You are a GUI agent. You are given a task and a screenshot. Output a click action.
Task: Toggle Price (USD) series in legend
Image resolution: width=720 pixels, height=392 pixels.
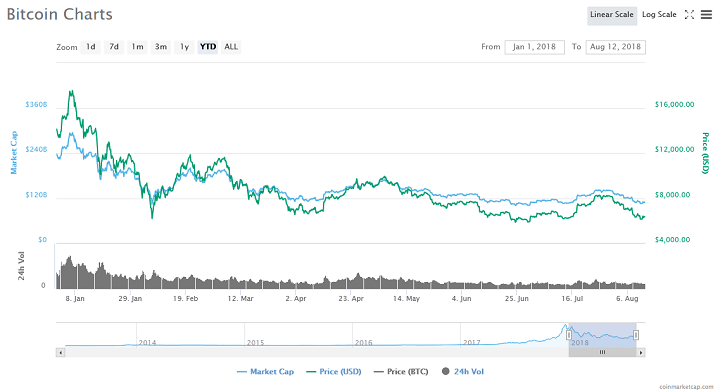coord(333,371)
